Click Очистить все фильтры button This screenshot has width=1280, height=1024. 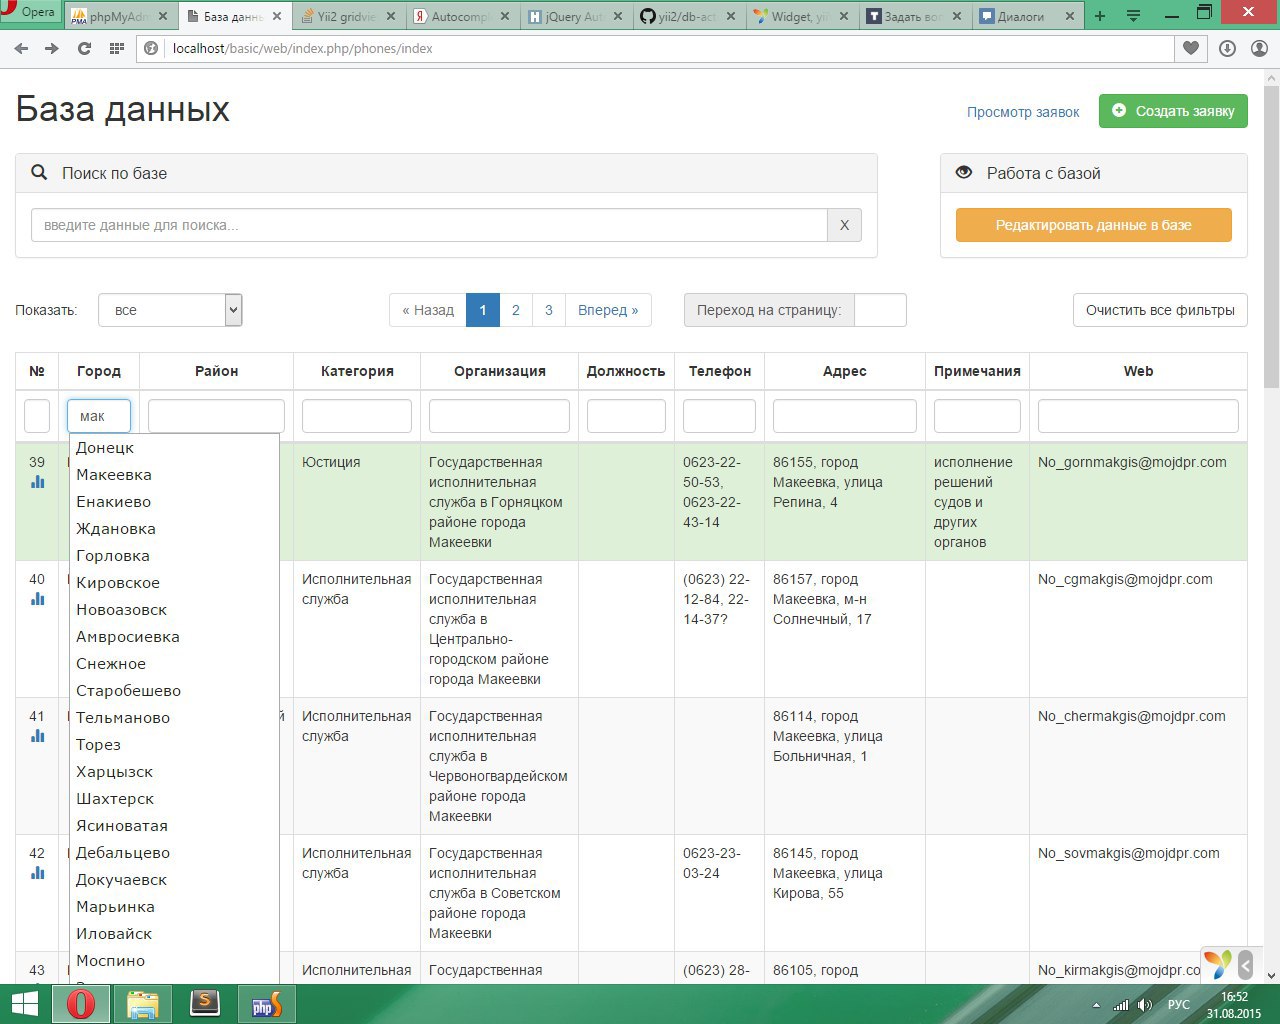pos(1160,310)
